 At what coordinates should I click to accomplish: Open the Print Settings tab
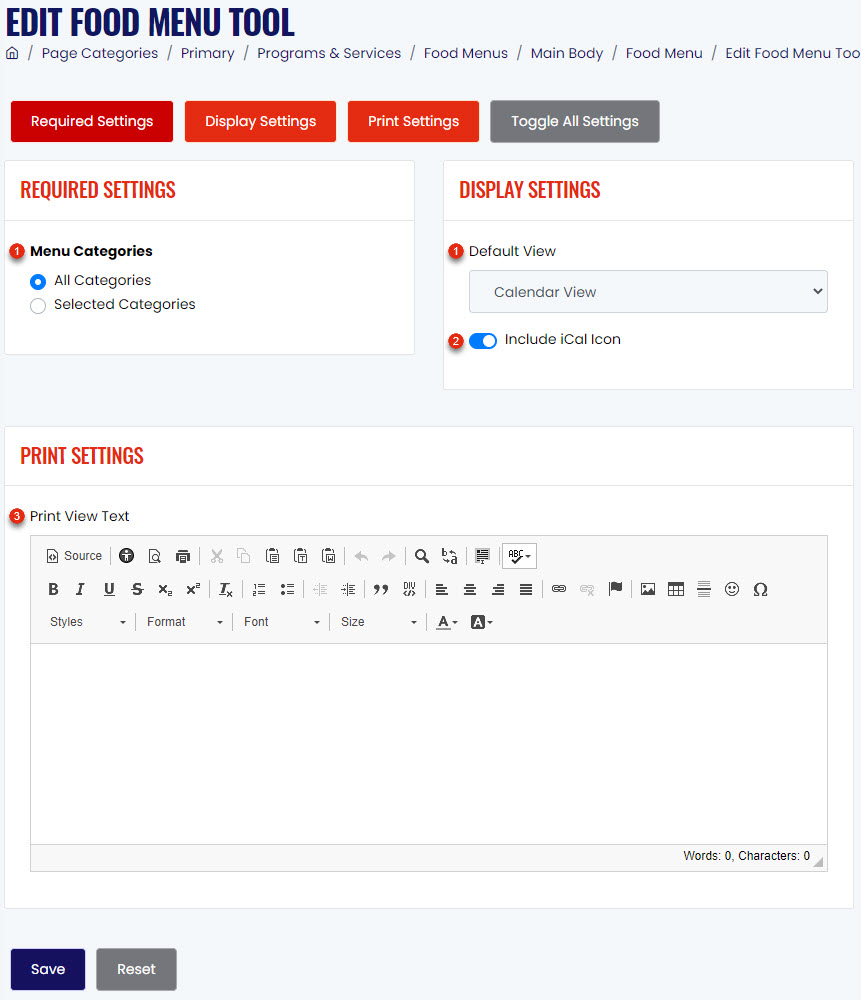click(x=413, y=121)
